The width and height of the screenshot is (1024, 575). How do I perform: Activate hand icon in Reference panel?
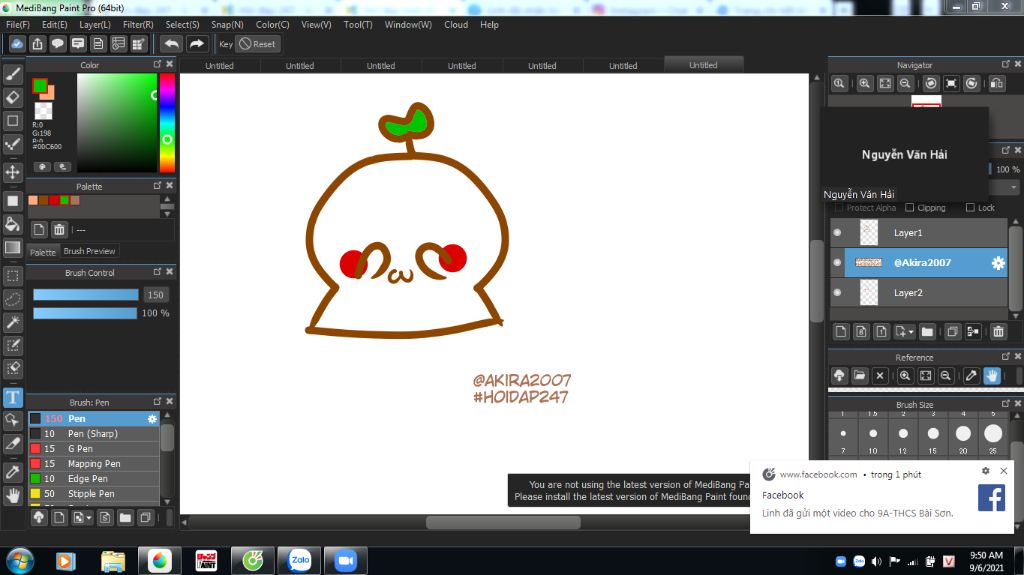[992, 376]
